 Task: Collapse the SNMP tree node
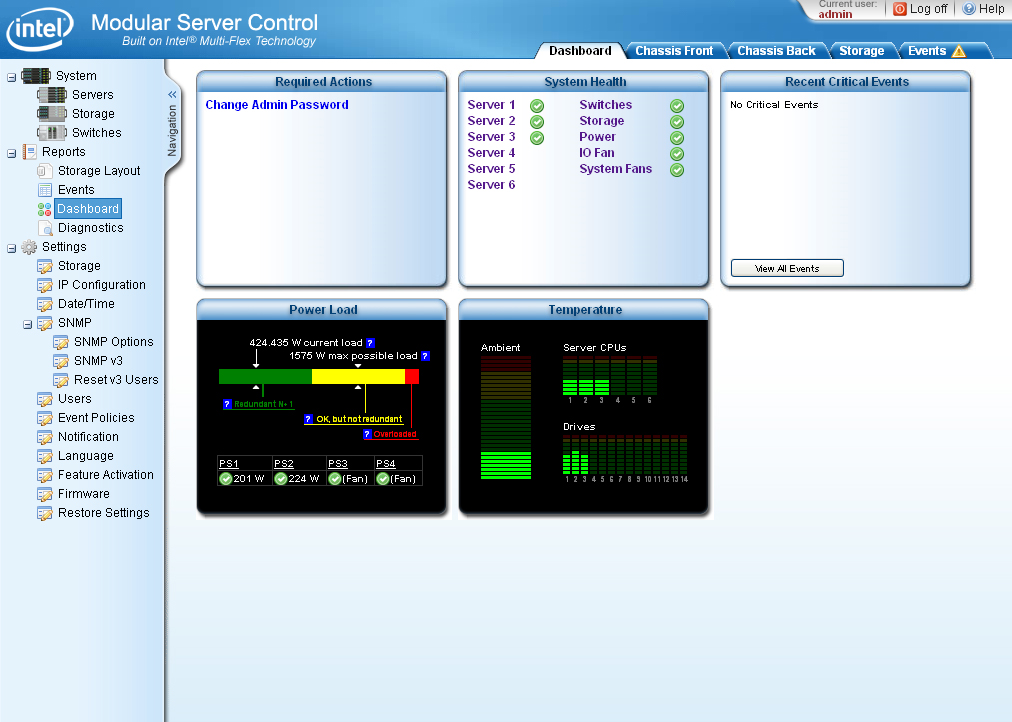click(28, 325)
